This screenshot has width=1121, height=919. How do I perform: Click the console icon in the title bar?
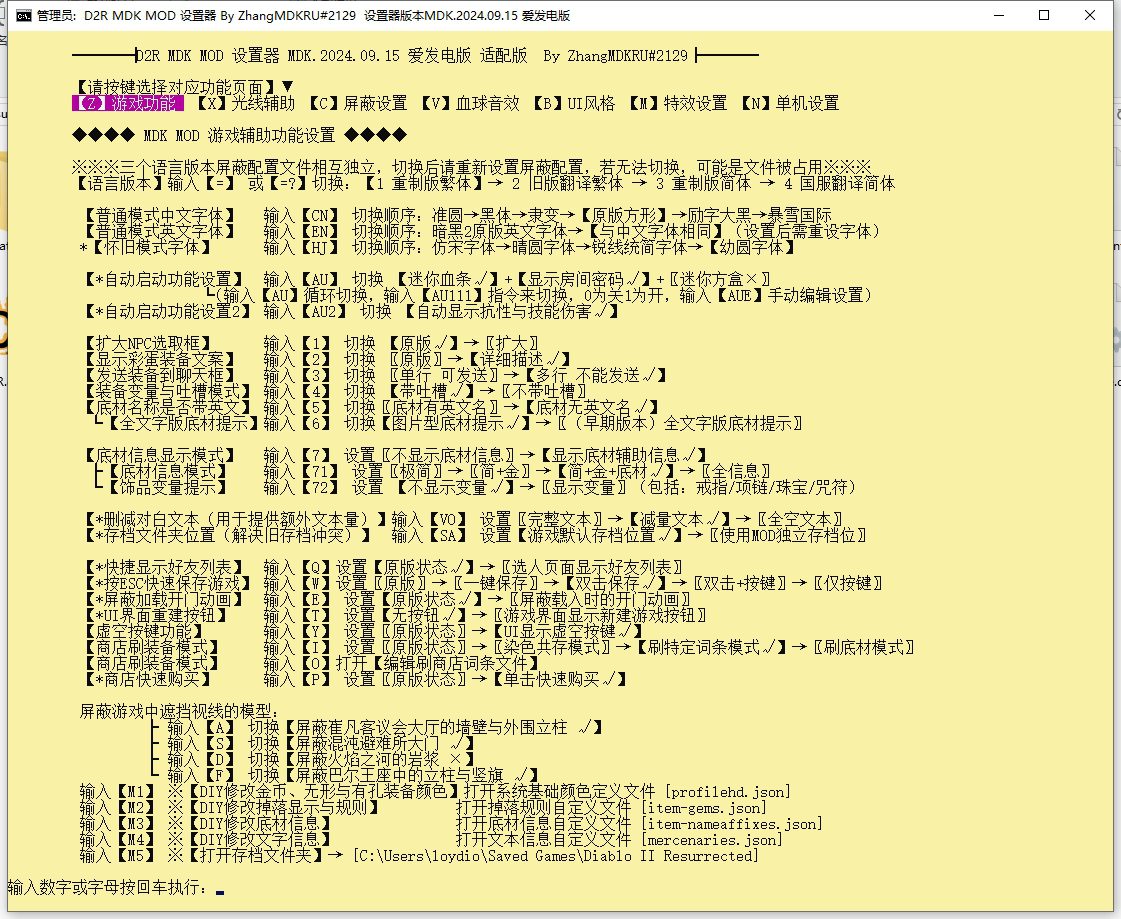click(24, 15)
